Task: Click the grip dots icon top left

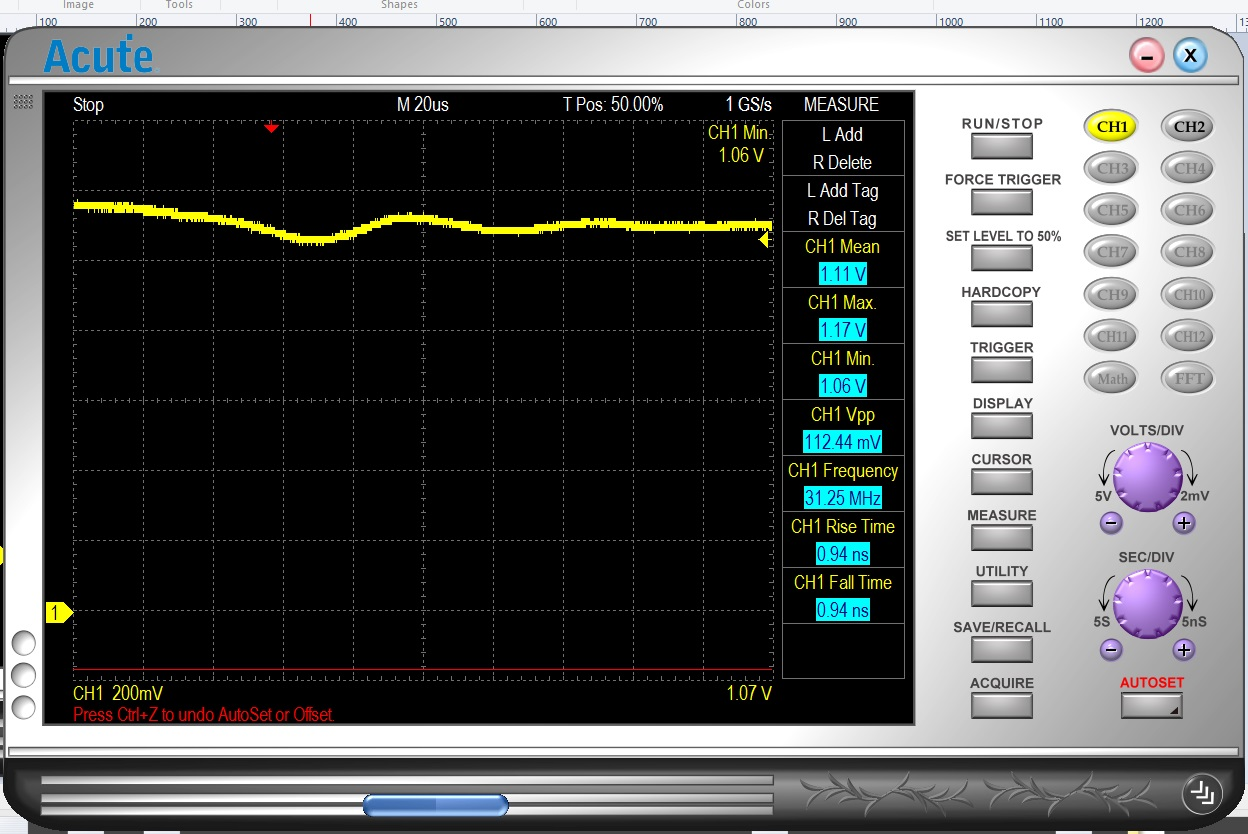Action: 24,102
